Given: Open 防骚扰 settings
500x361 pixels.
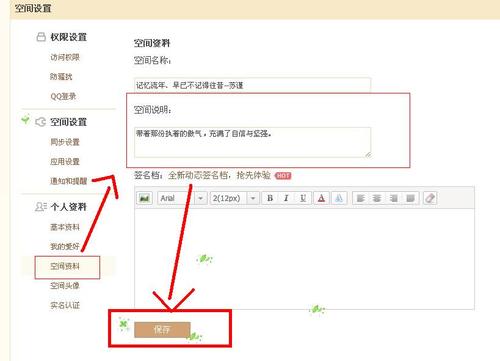Looking at the screenshot, I should (61, 77).
